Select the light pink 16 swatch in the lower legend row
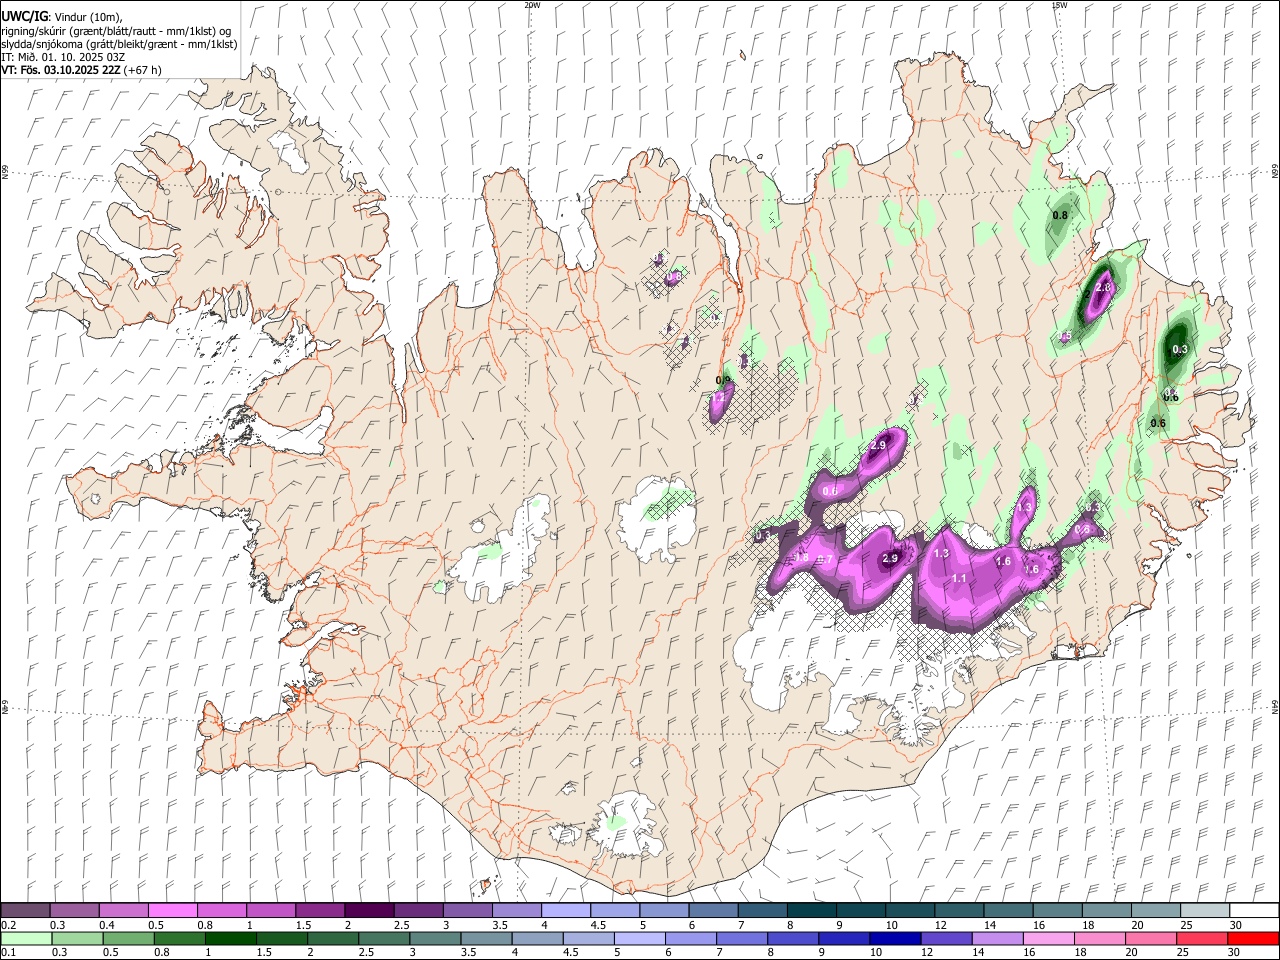1280x960 pixels. 1049,938
